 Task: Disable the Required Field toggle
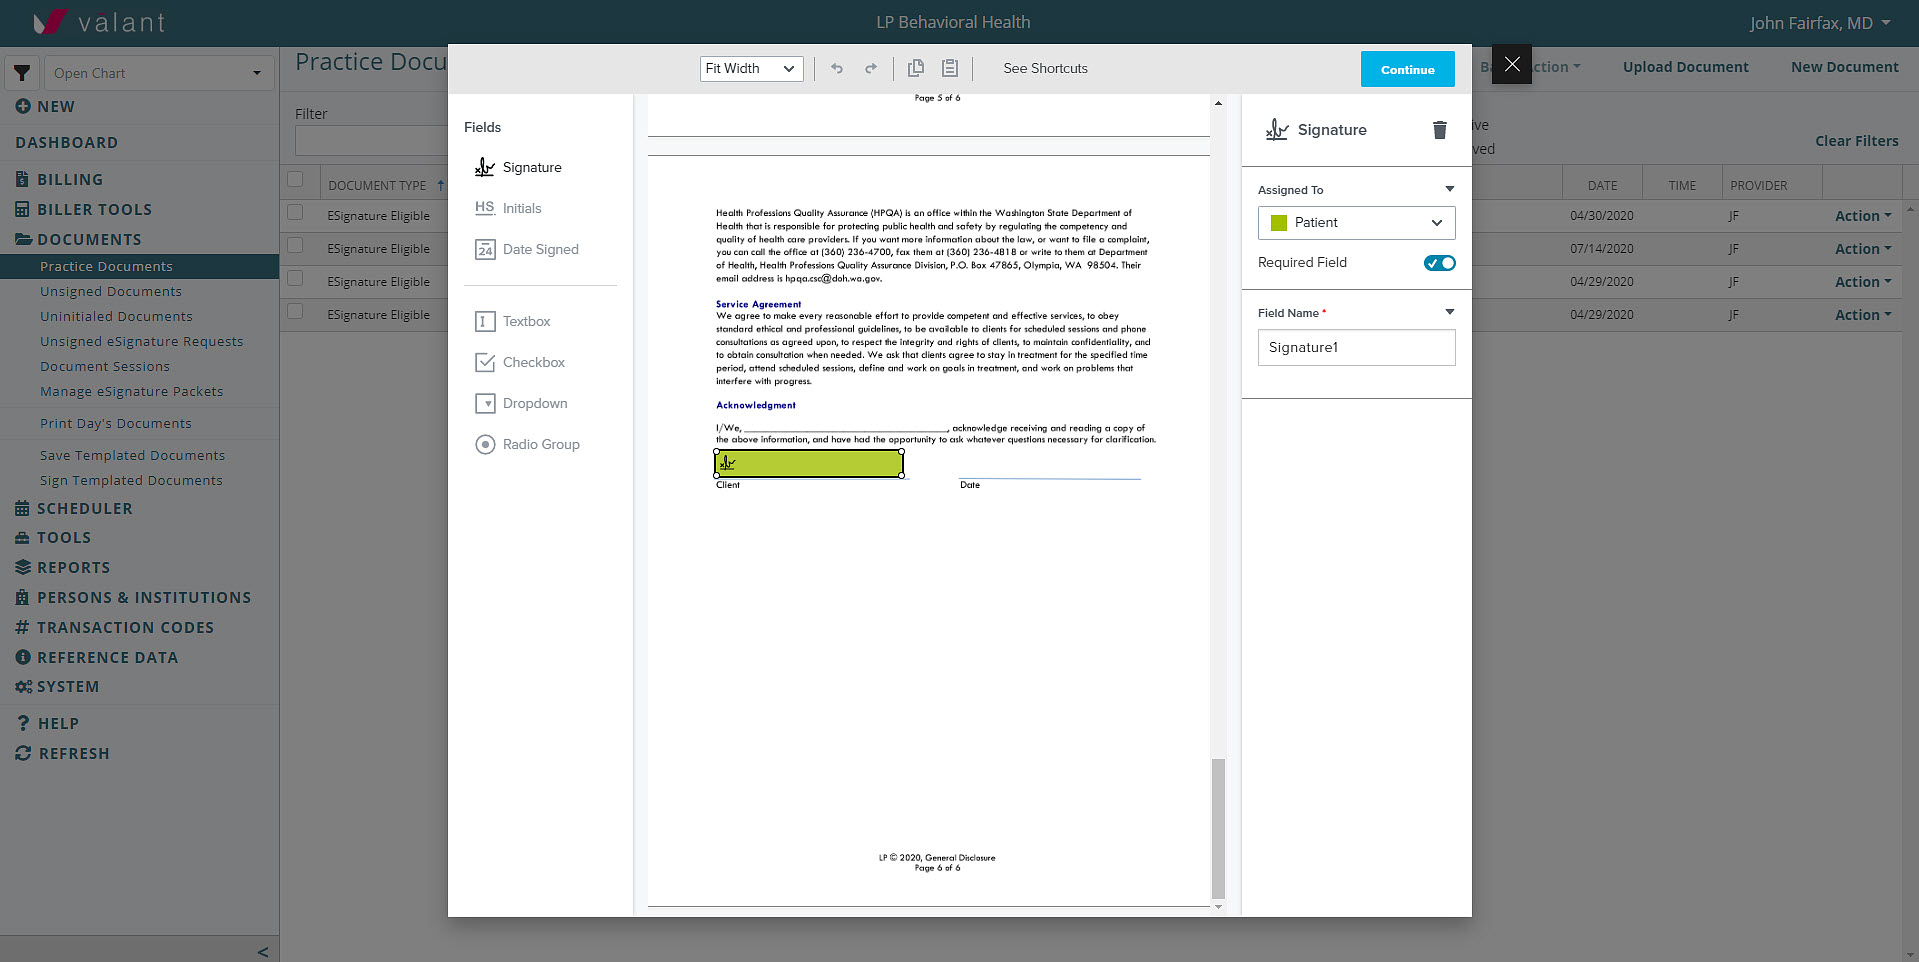pos(1439,262)
